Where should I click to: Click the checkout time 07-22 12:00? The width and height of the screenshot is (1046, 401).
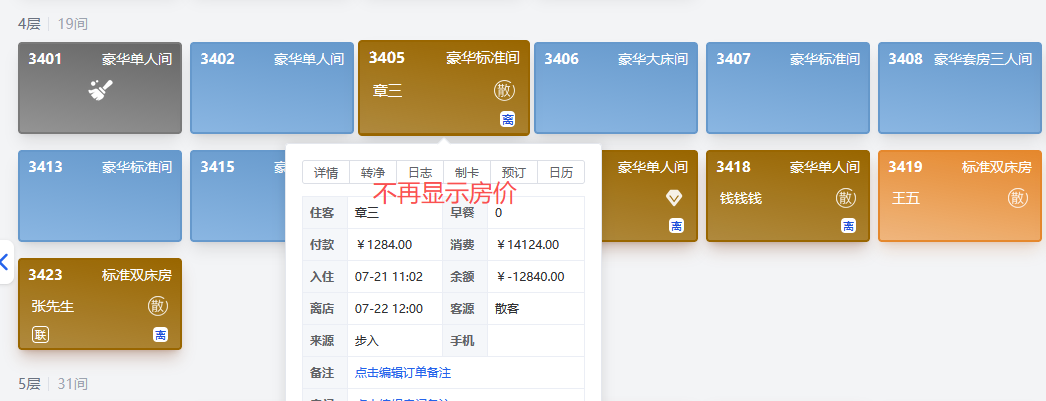[389, 309]
